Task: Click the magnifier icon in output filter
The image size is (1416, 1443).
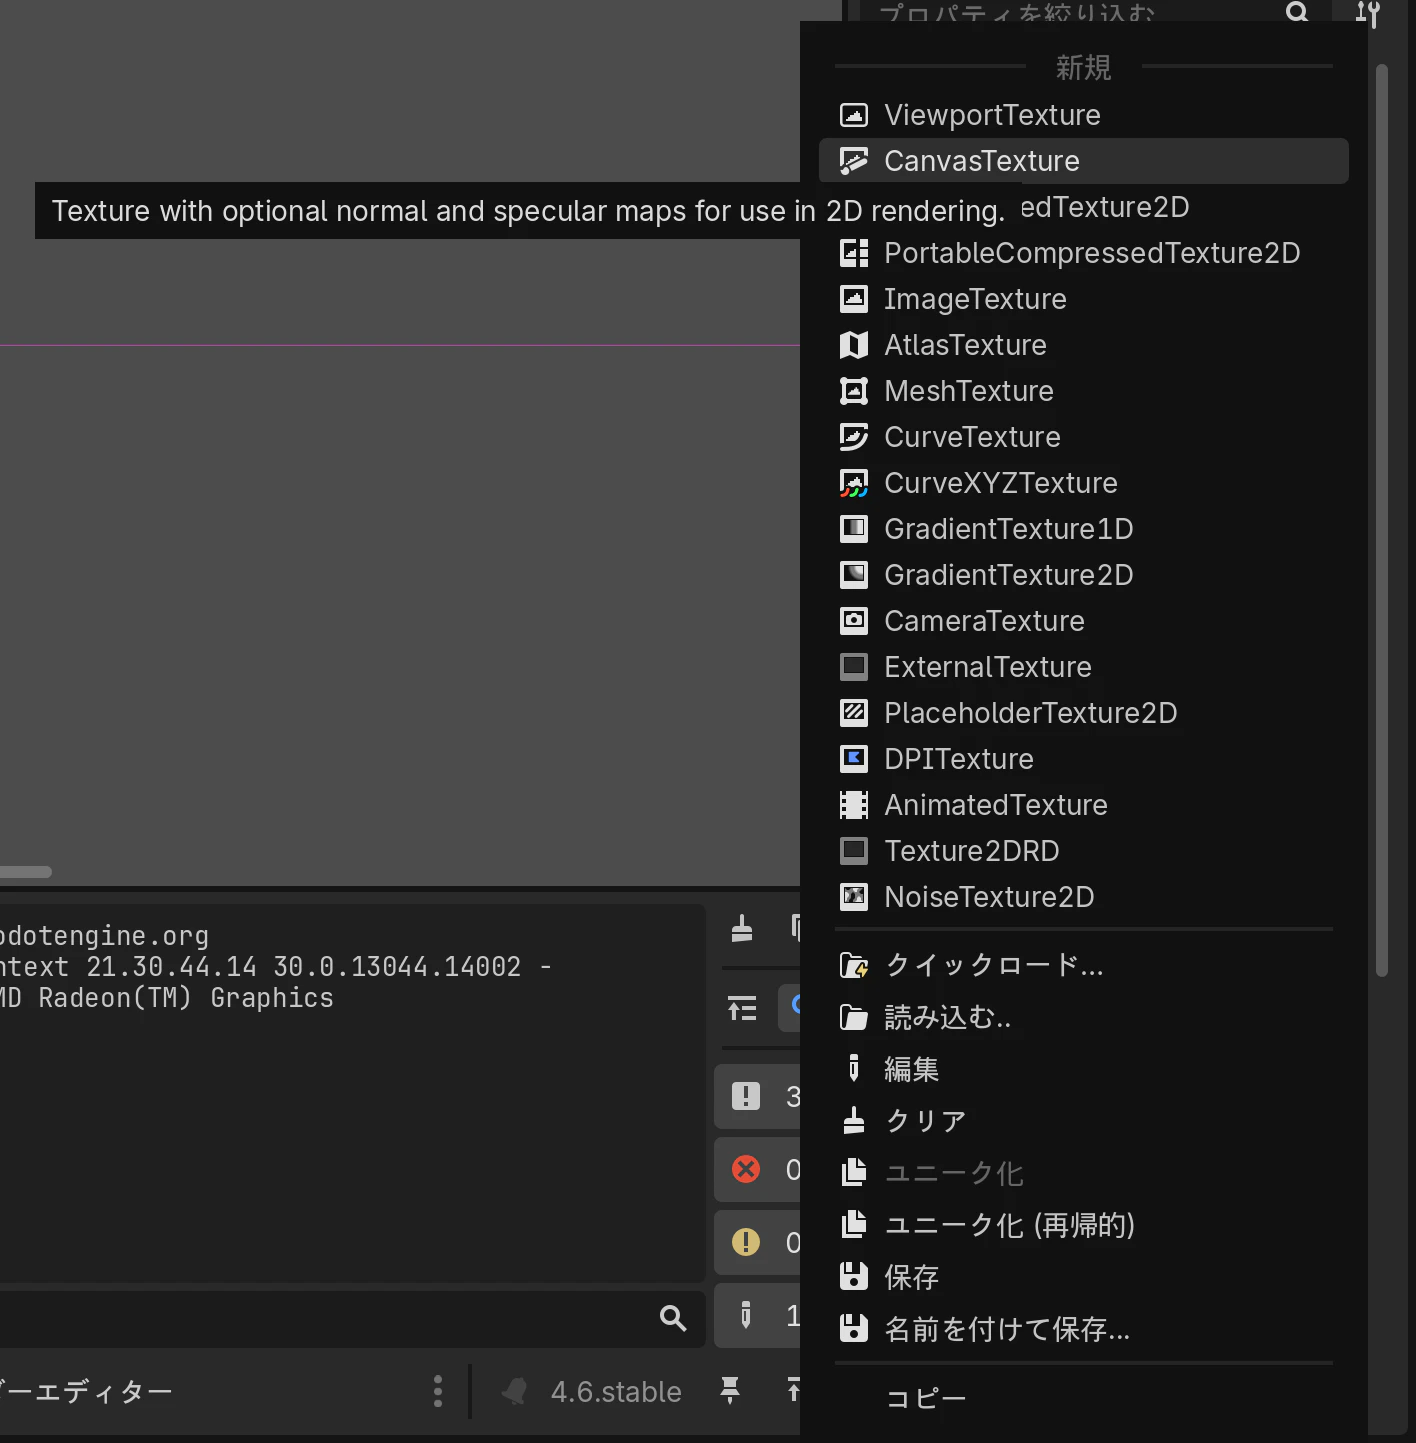Action: point(673,1318)
